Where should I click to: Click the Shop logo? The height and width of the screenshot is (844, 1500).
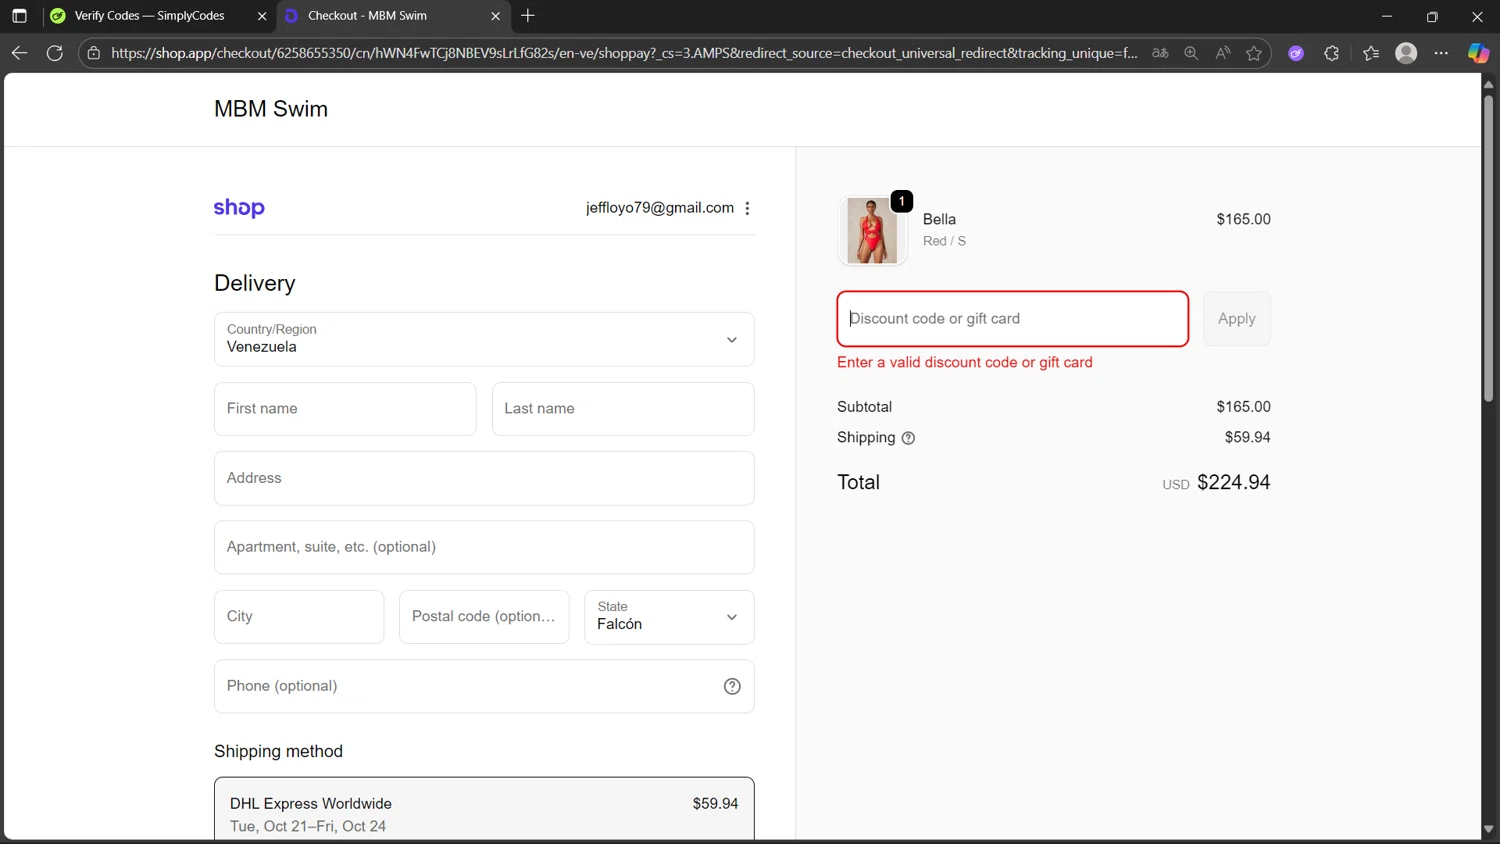[x=239, y=208]
